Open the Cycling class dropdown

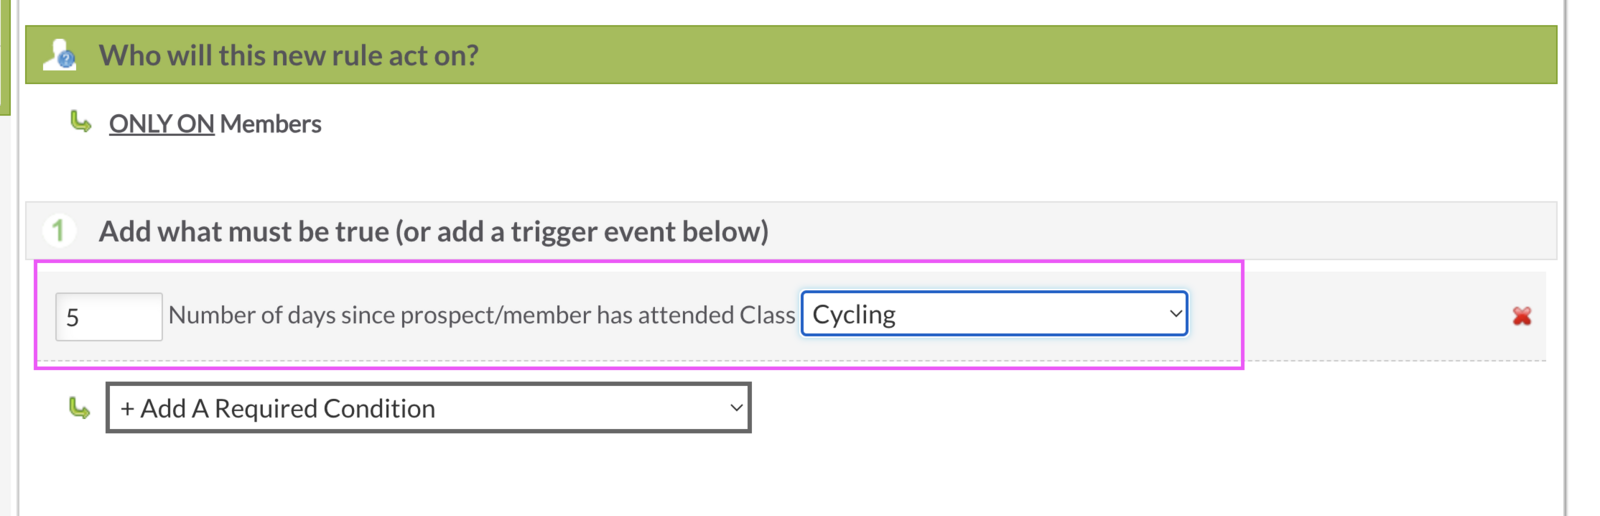click(993, 314)
